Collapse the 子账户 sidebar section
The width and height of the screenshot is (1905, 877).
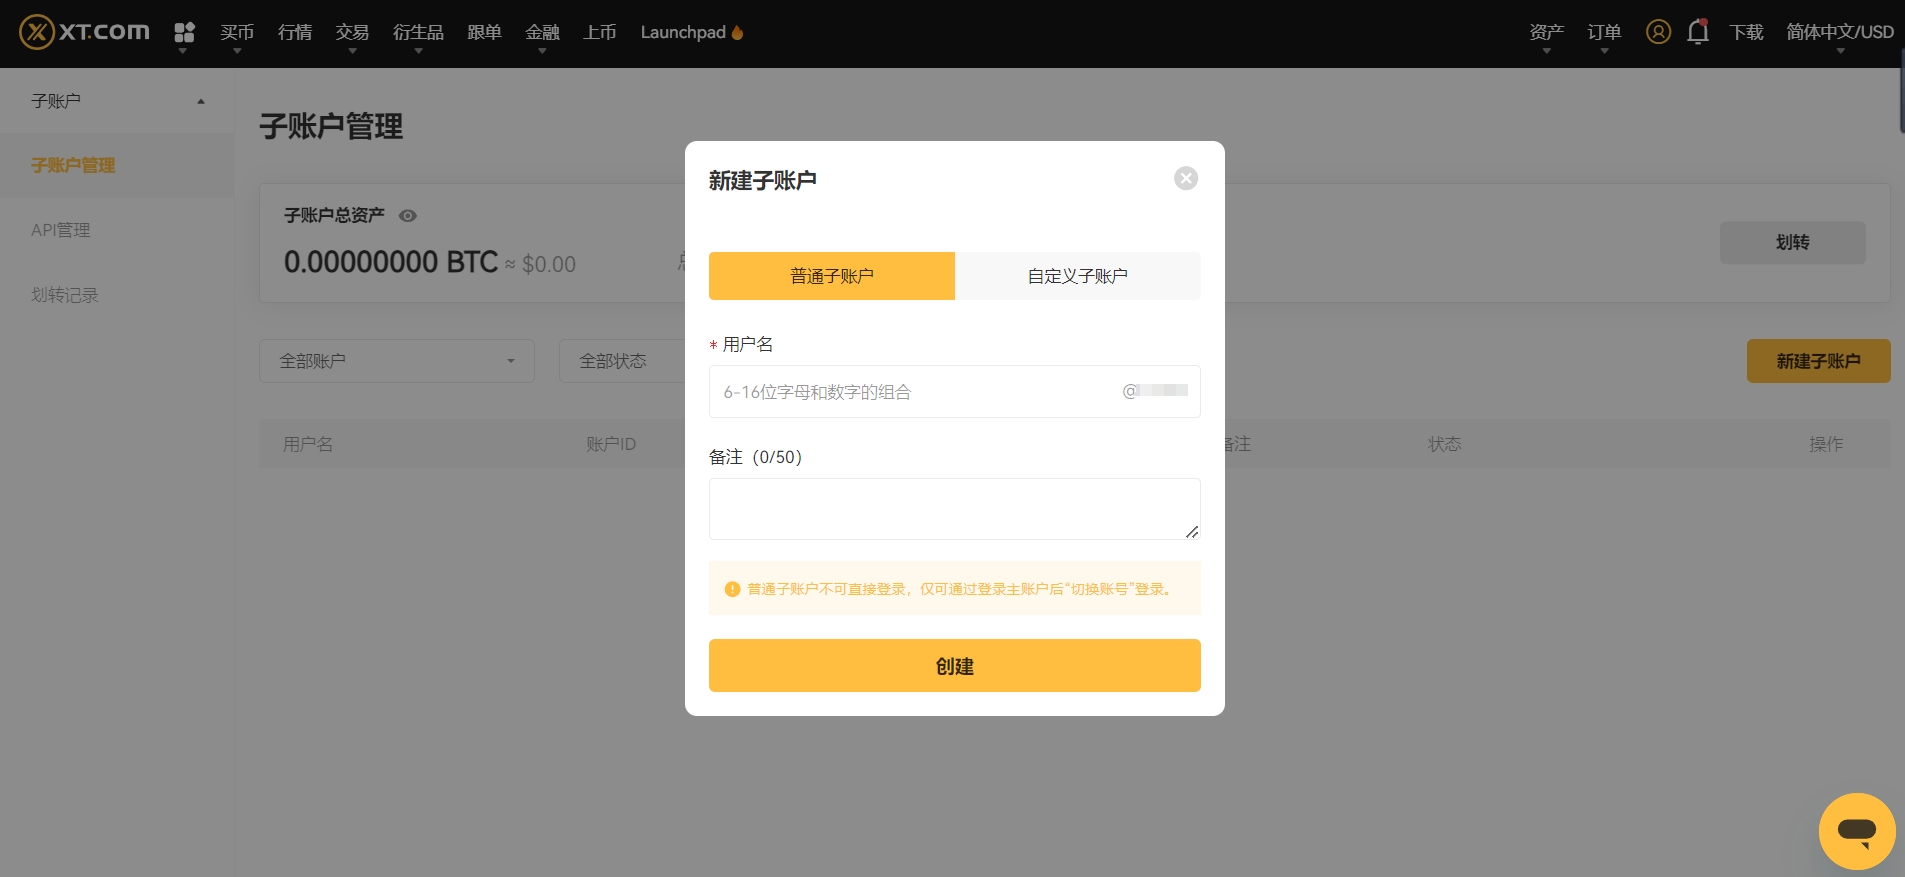click(117, 101)
